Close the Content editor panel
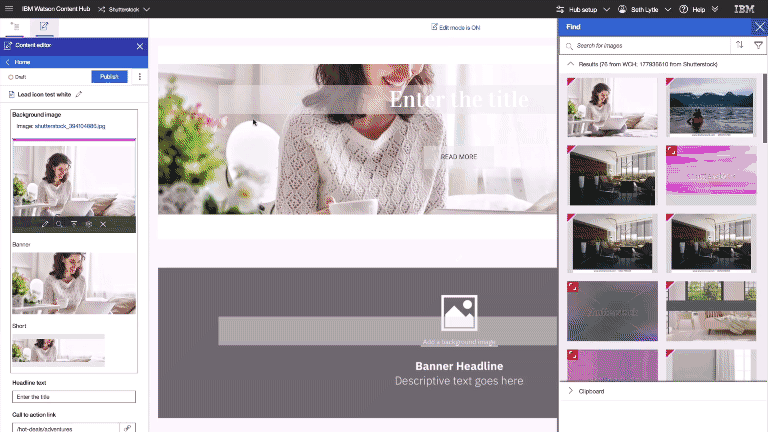Viewport: 768px width, 432px height. [x=140, y=46]
